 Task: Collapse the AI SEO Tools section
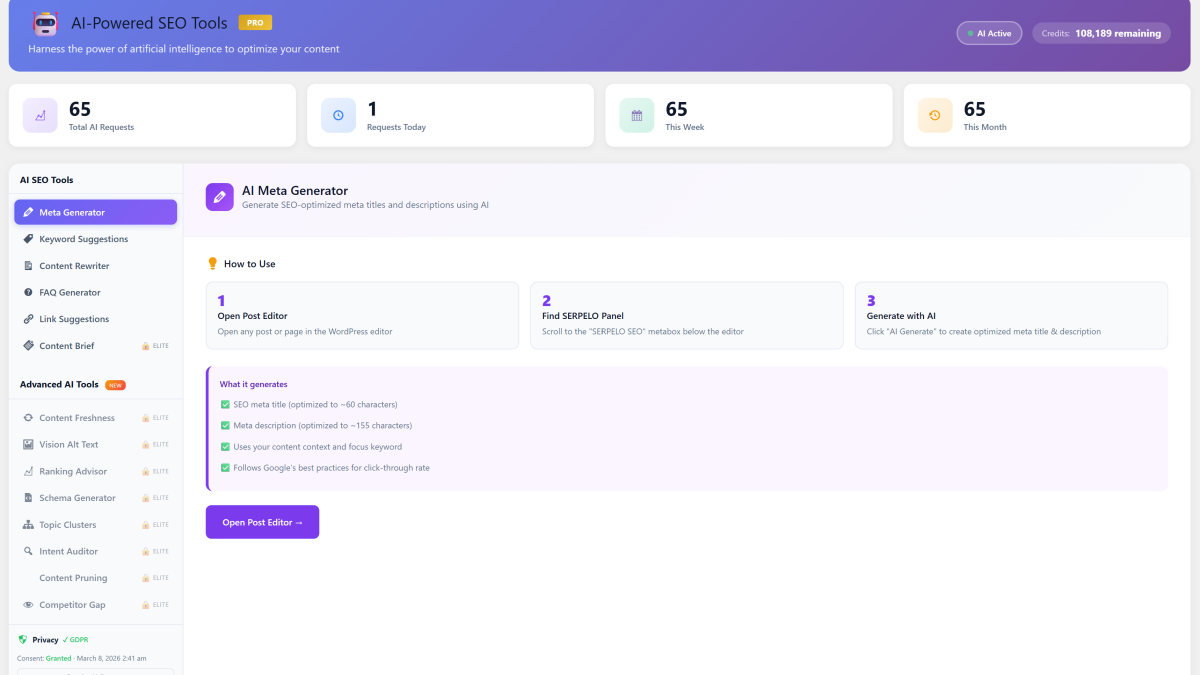tap(46, 179)
